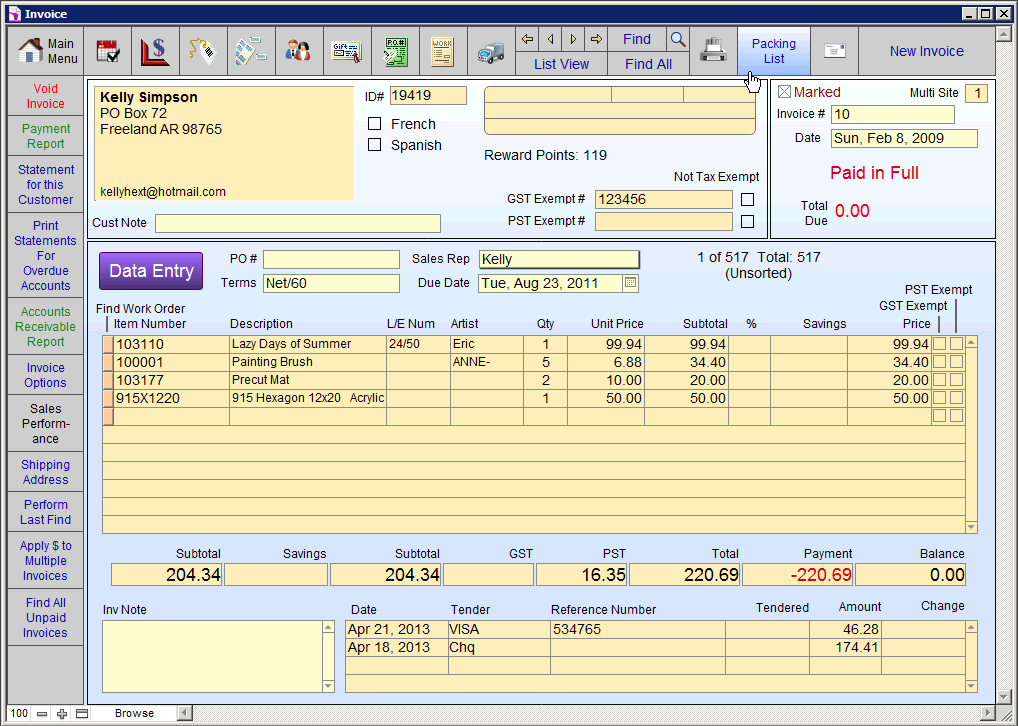Open the Terms Net/60 field

tap(331, 283)
